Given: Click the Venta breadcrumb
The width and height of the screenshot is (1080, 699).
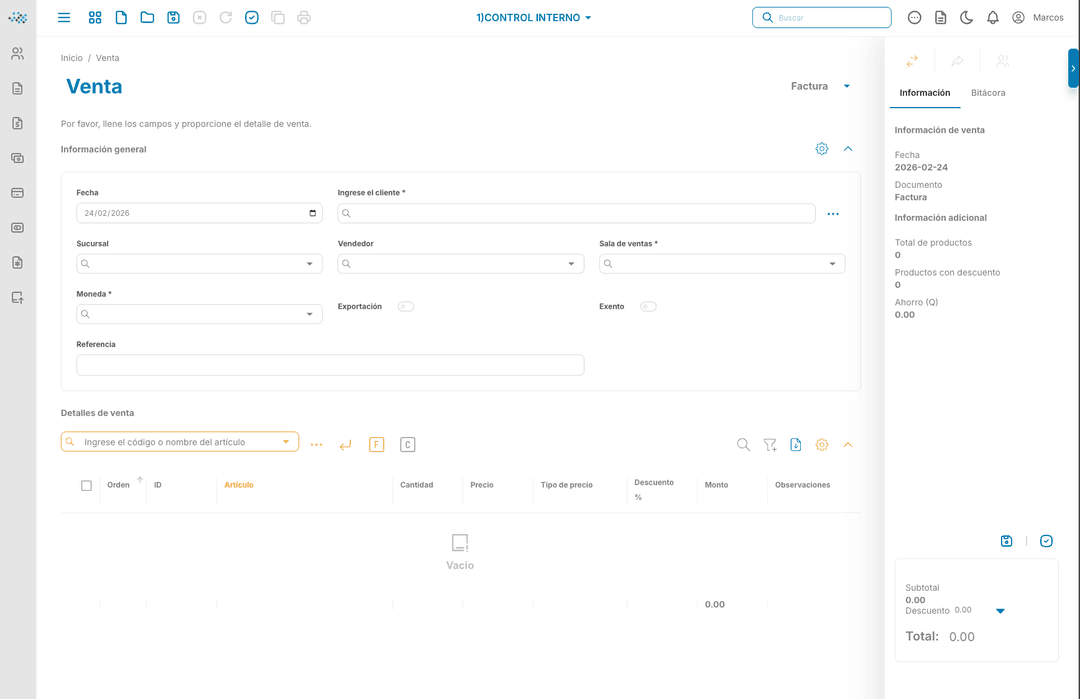Looking at the screenshot, I should [107, 58].
